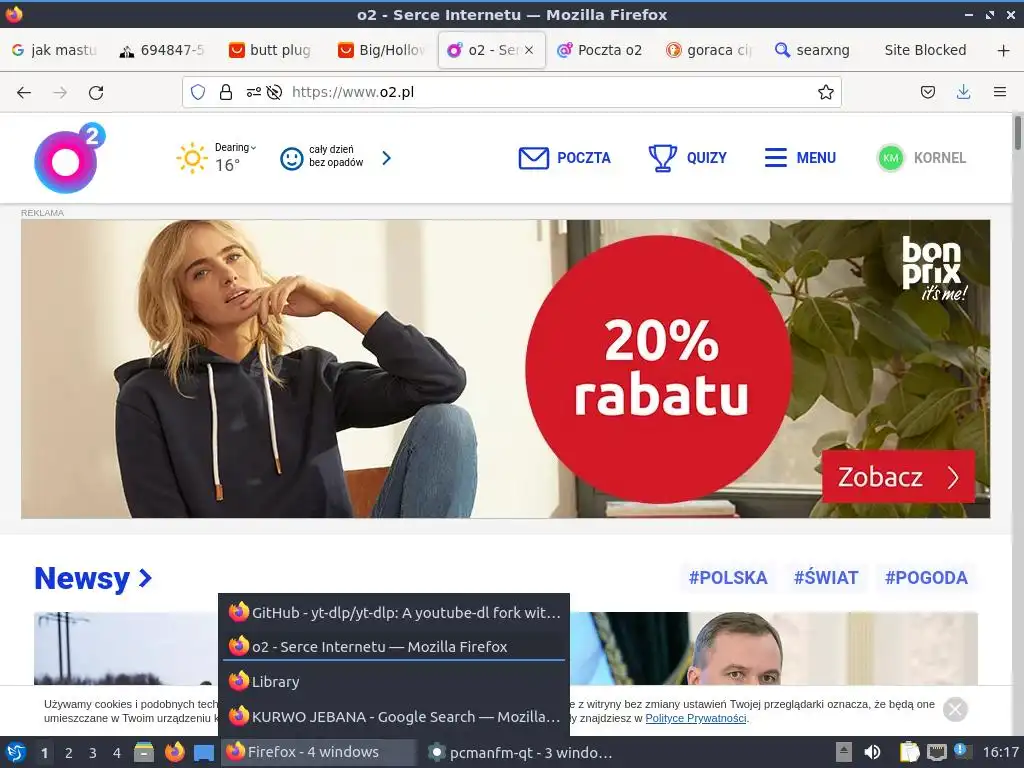
Task: Click the 16:17 clock in the taskbar
Action: [x=1000, y=752]
